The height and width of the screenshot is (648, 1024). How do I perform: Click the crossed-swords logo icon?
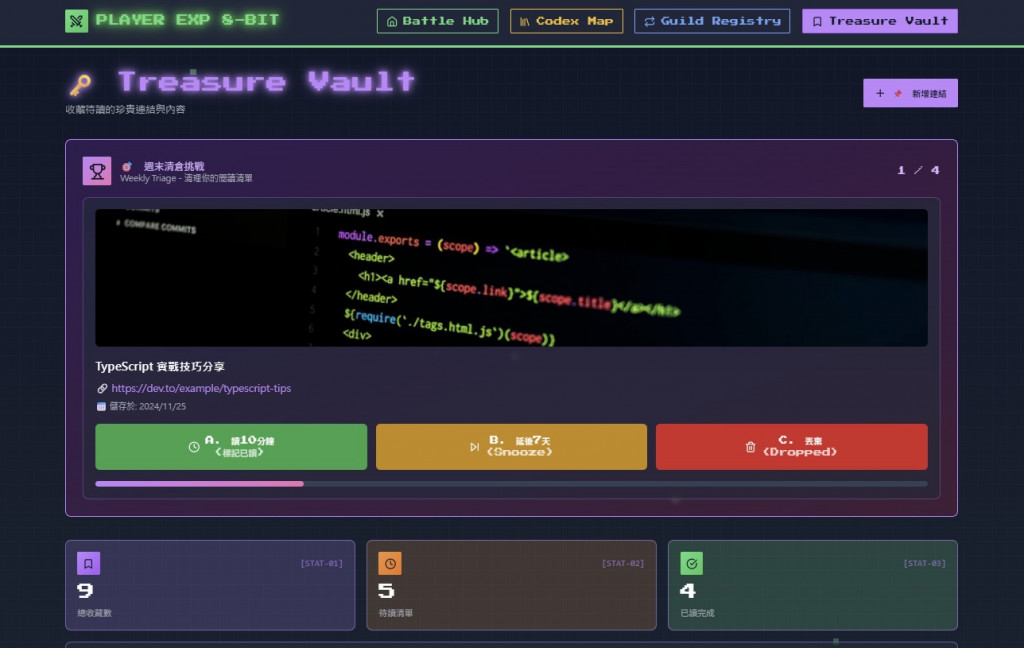tap(76, 21)
